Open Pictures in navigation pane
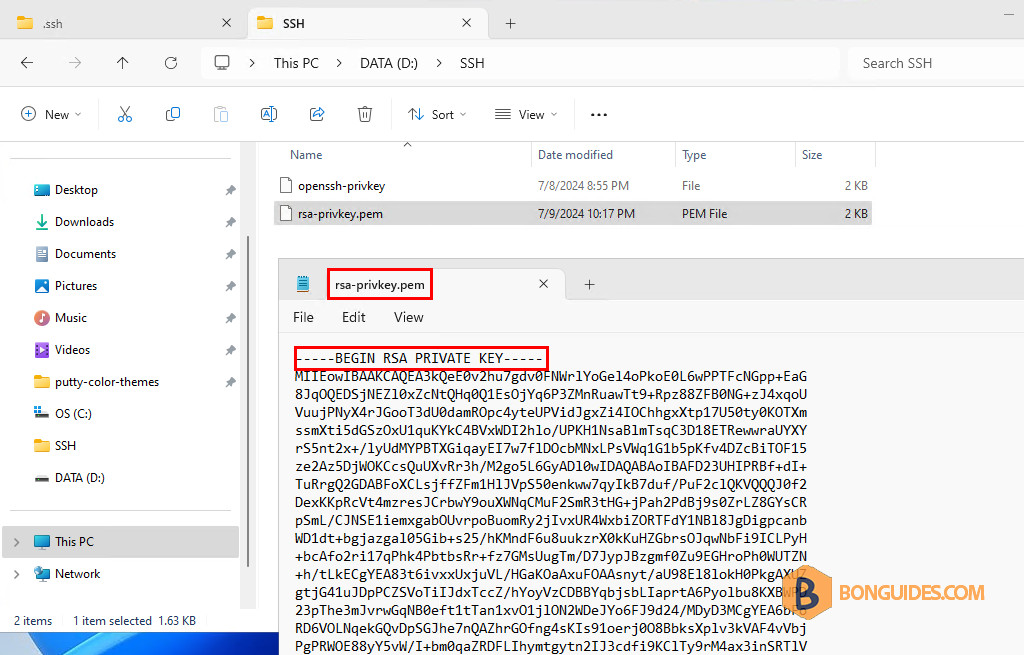Image resolution: width=1024 pixels, height=655 pixels. (x=76, y=286)
